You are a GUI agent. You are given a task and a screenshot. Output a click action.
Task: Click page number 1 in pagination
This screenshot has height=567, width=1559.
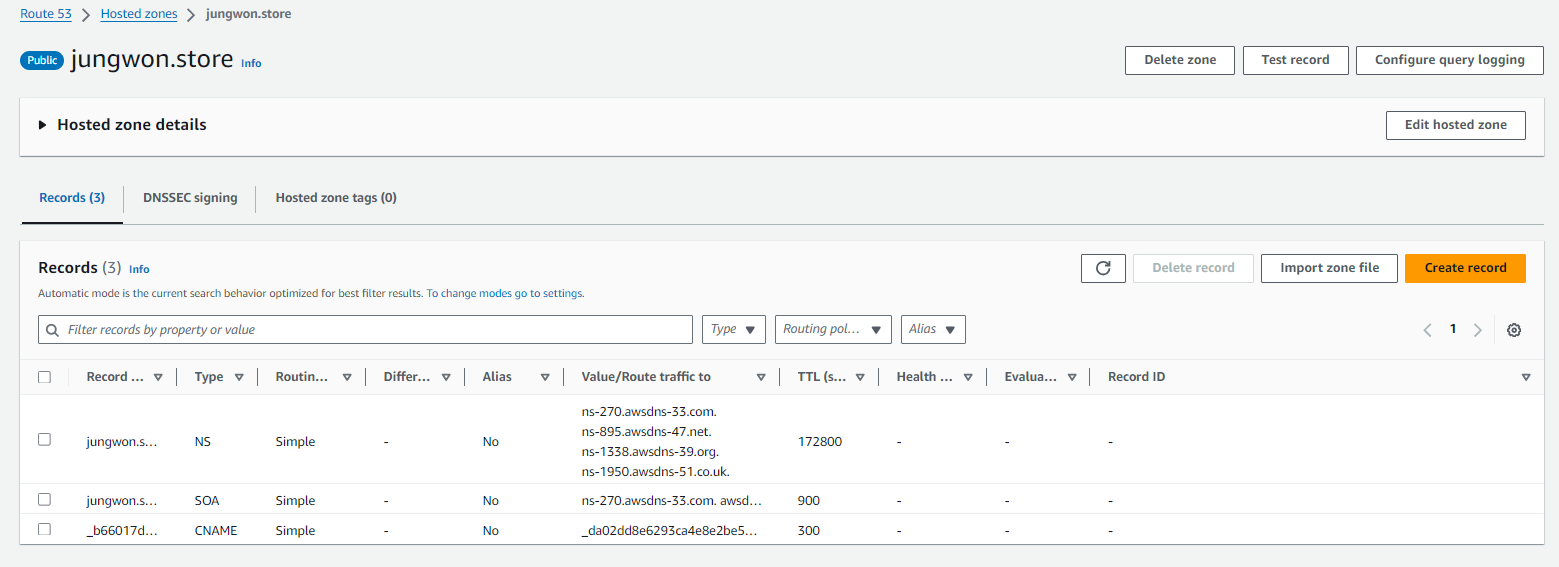1453,329
